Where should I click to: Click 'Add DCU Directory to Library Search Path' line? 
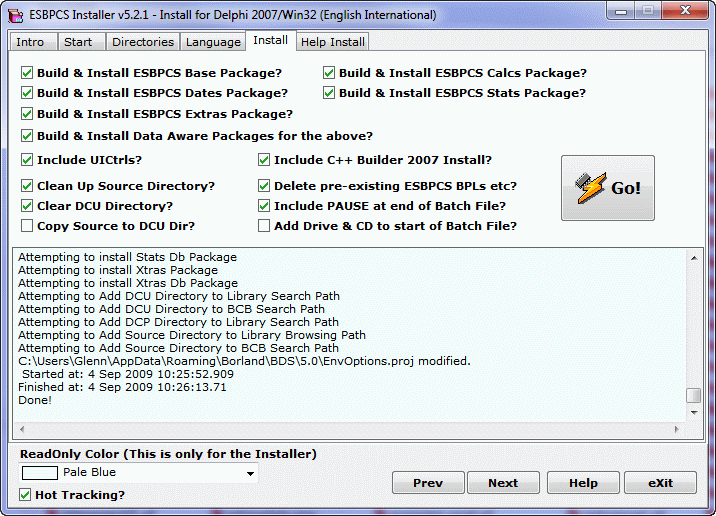click(x=179, y=296)
